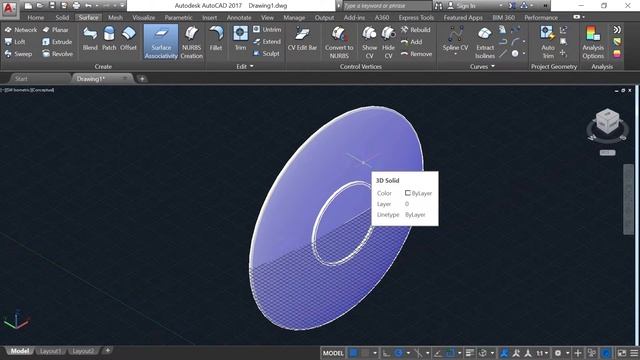Screen dimensions: 640x360
Task: Open the Mesh ribbon tab
Action: click(x=115, y=18)
